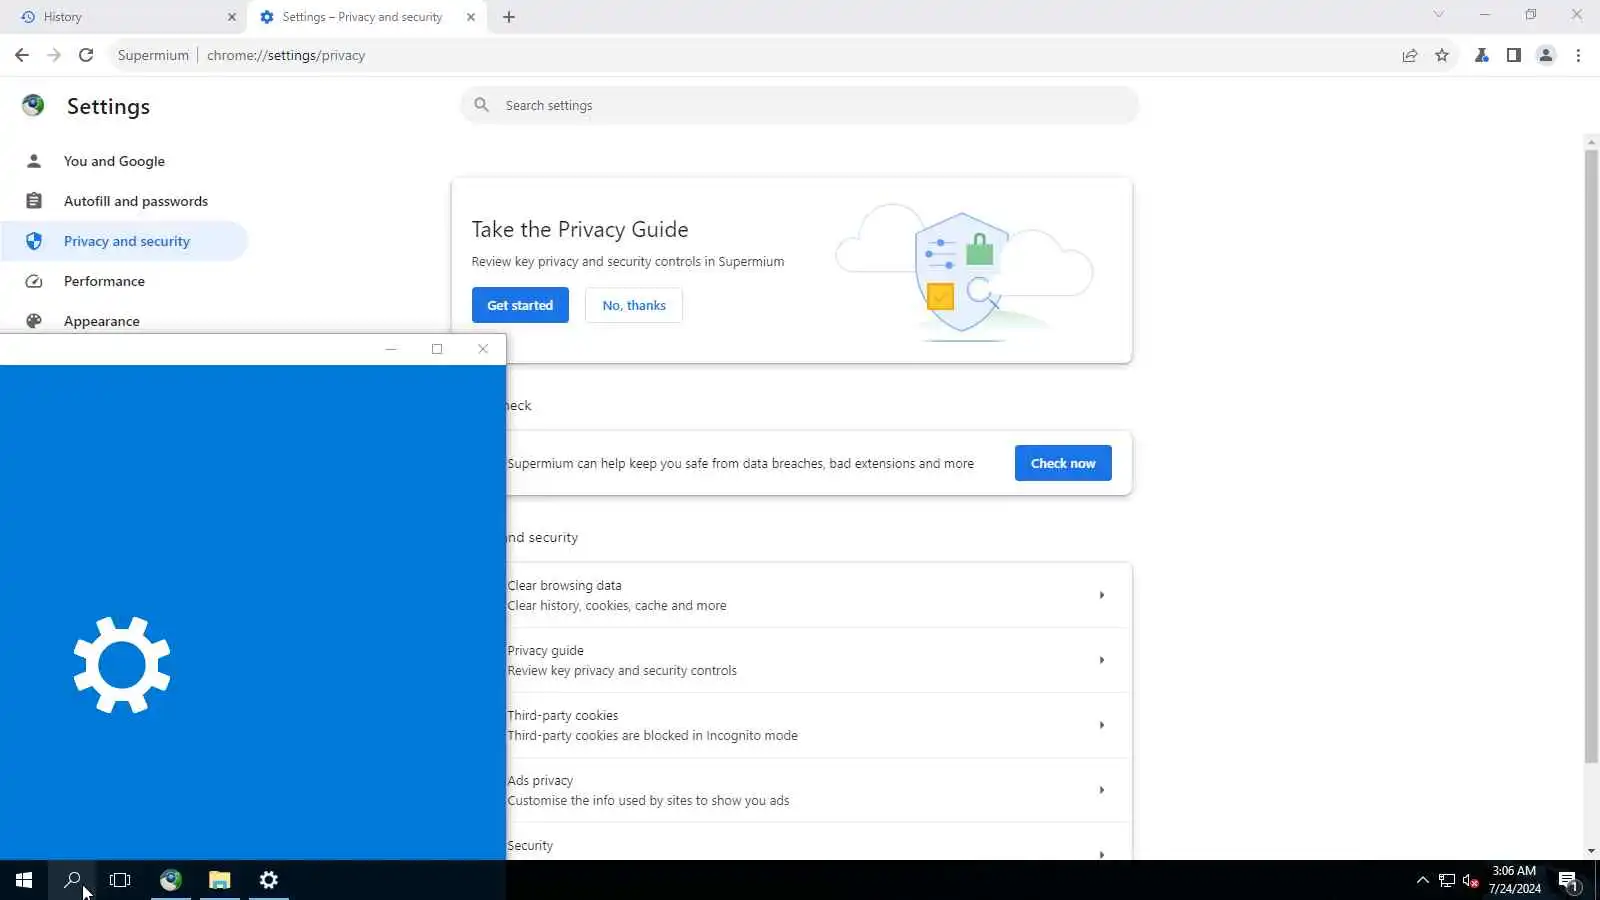Open the three-dot browser menu
This screenshot has width=1600, height=900.
(x=1578, y=55)
